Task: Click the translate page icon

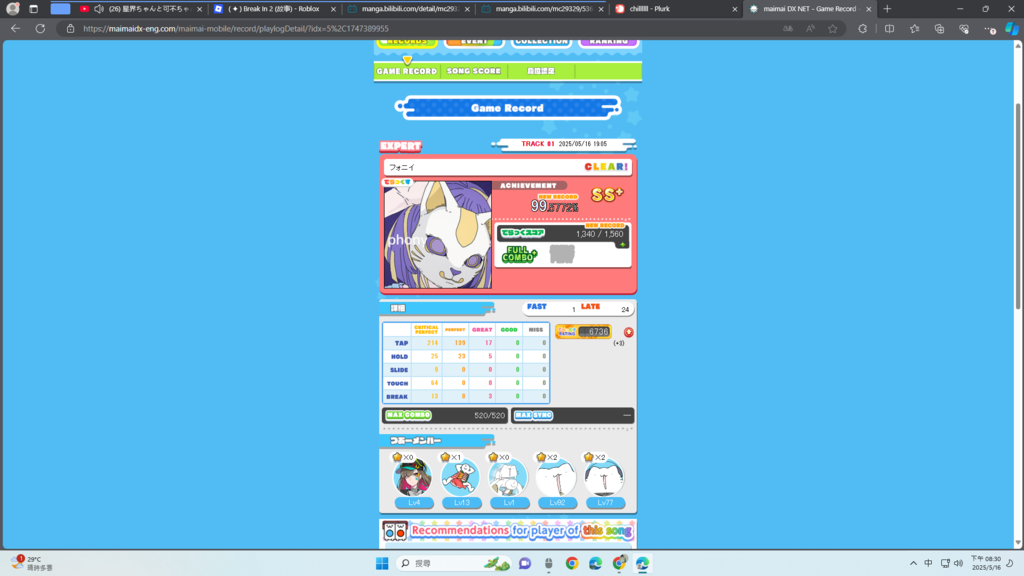Action: [x=788, y=29]
